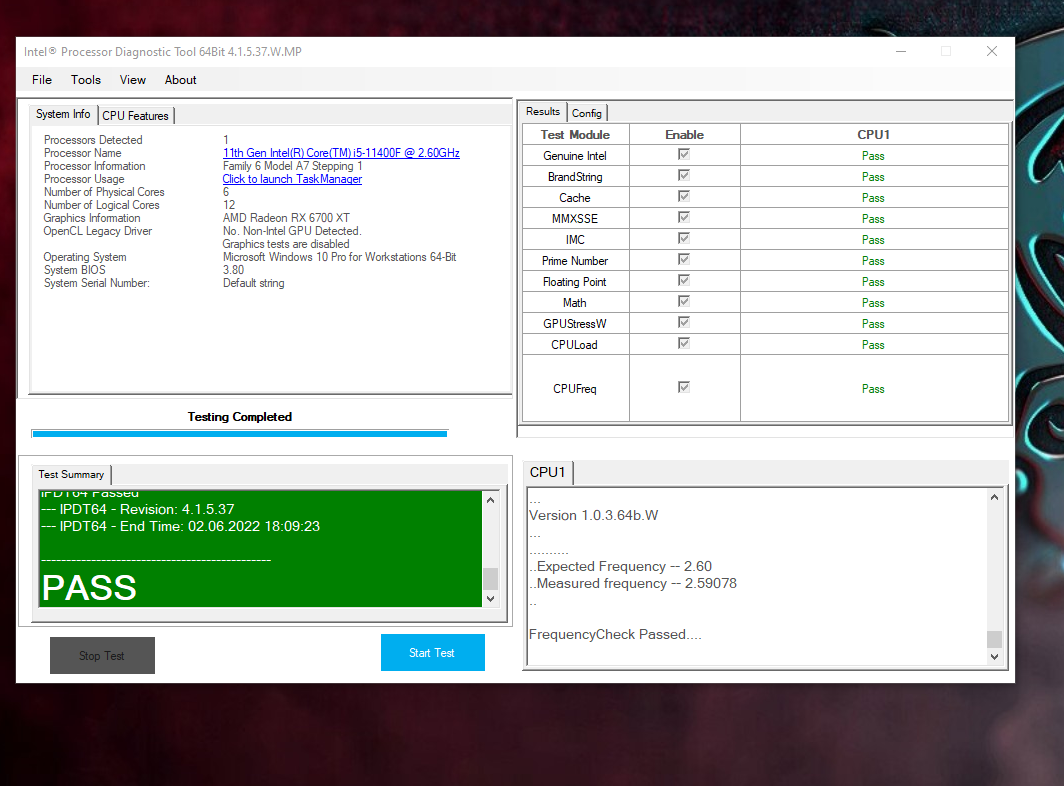Click the Microsoft Windows 10 Pro operating system value

(340, 257)
